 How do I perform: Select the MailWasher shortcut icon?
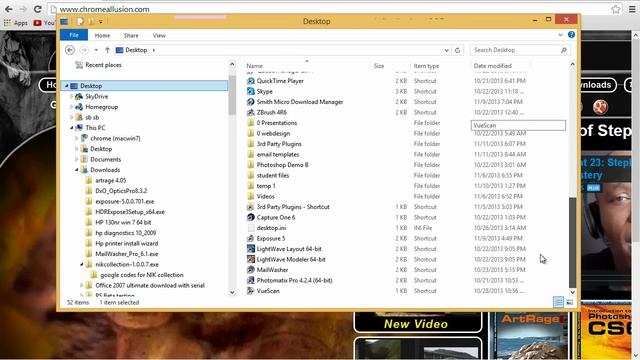(x=251, y=270)
